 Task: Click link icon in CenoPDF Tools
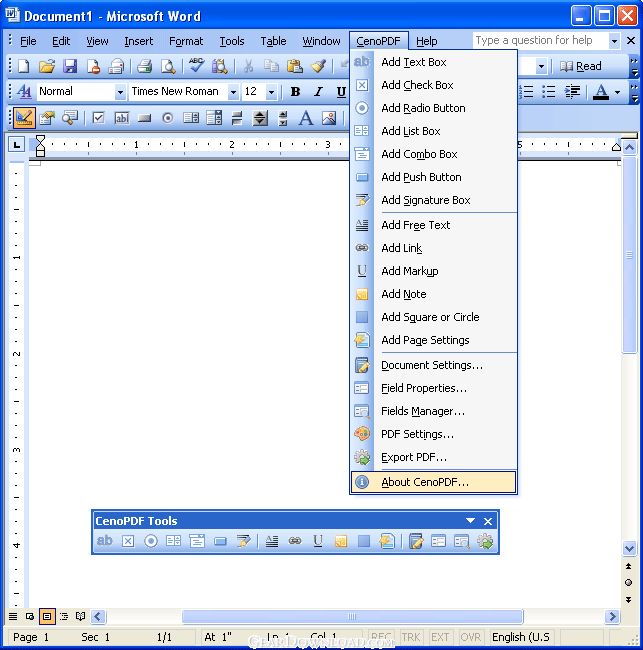[295, 541]
